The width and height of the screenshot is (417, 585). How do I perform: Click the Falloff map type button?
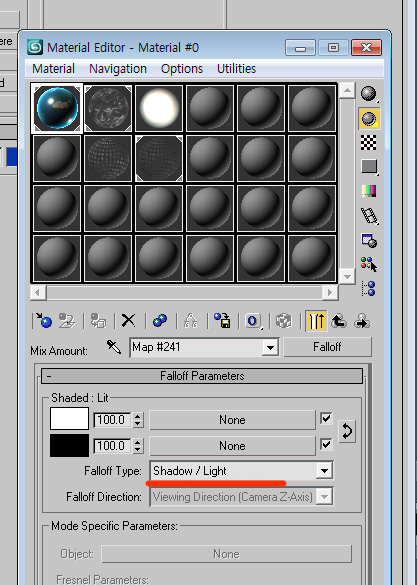pos(327,347)
